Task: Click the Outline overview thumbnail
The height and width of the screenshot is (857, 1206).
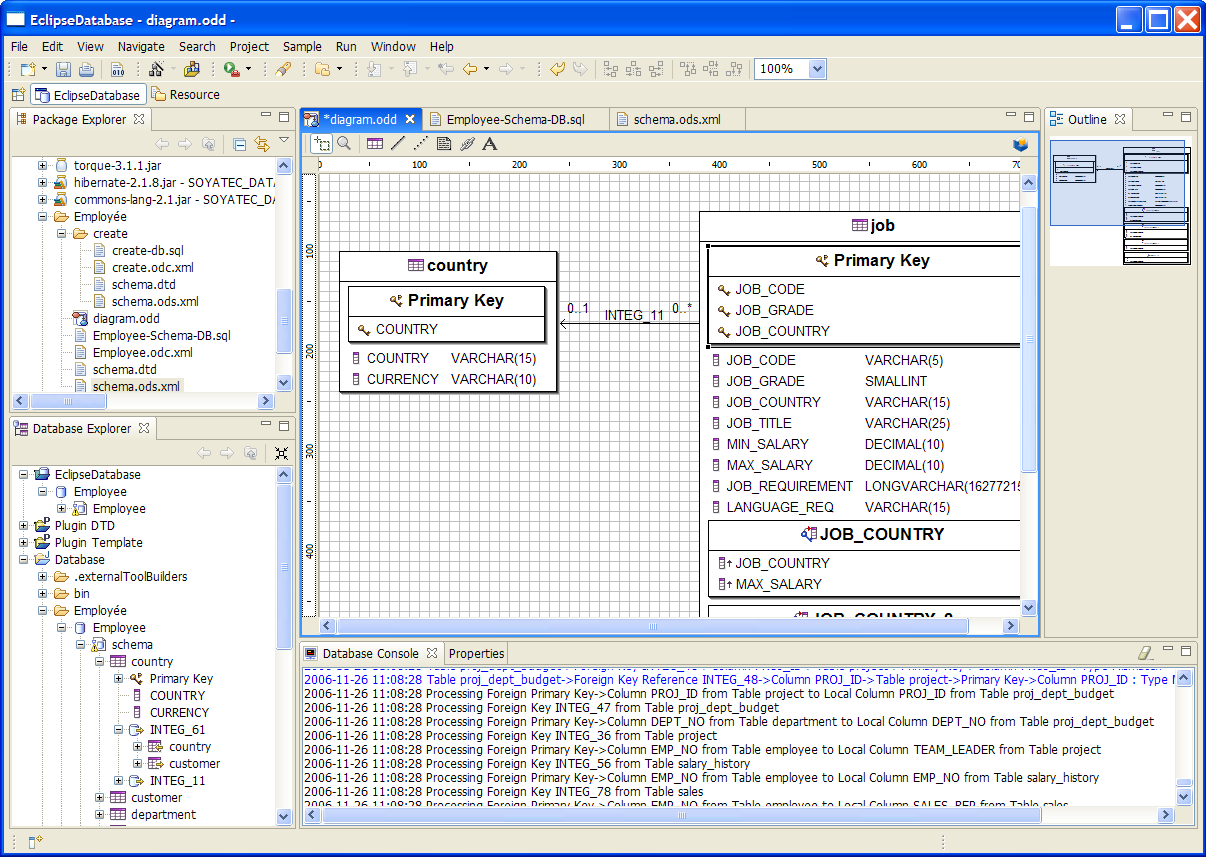Action: [1121, 201]
